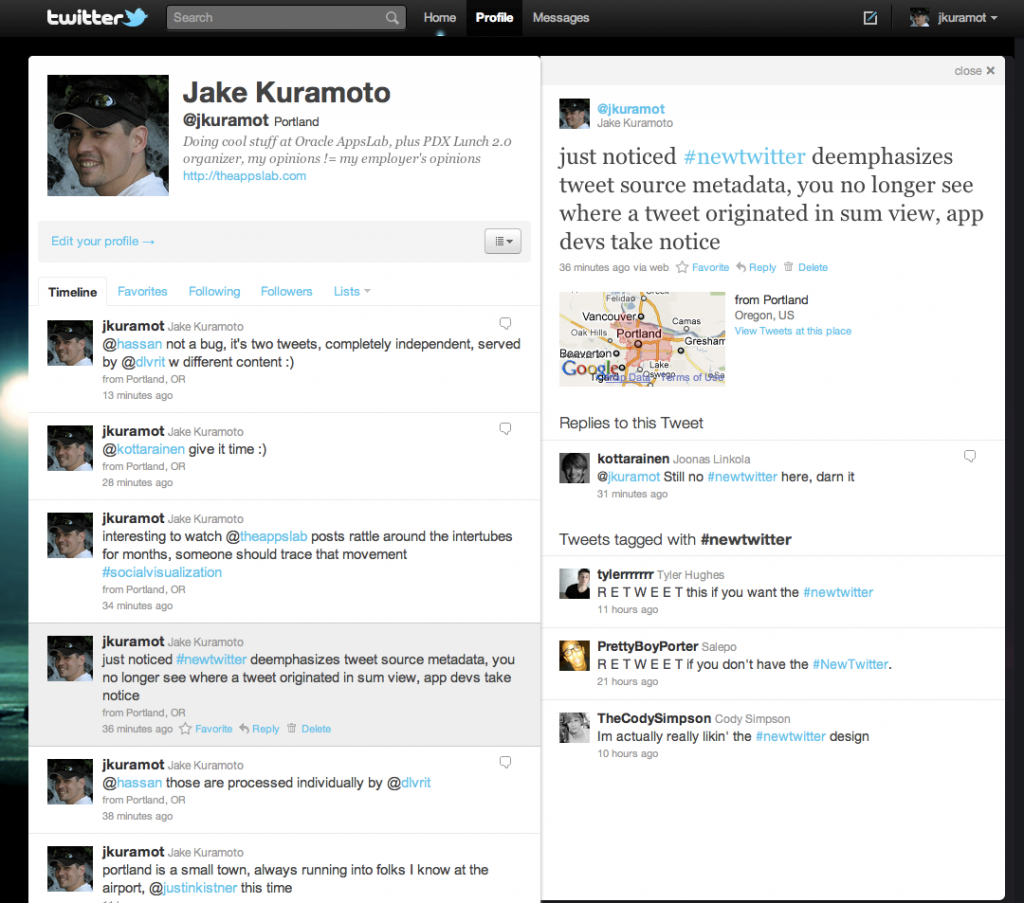Click '36 minutes ago via web' timestamp
The image size is (1024, 903).
pos(613,267)
